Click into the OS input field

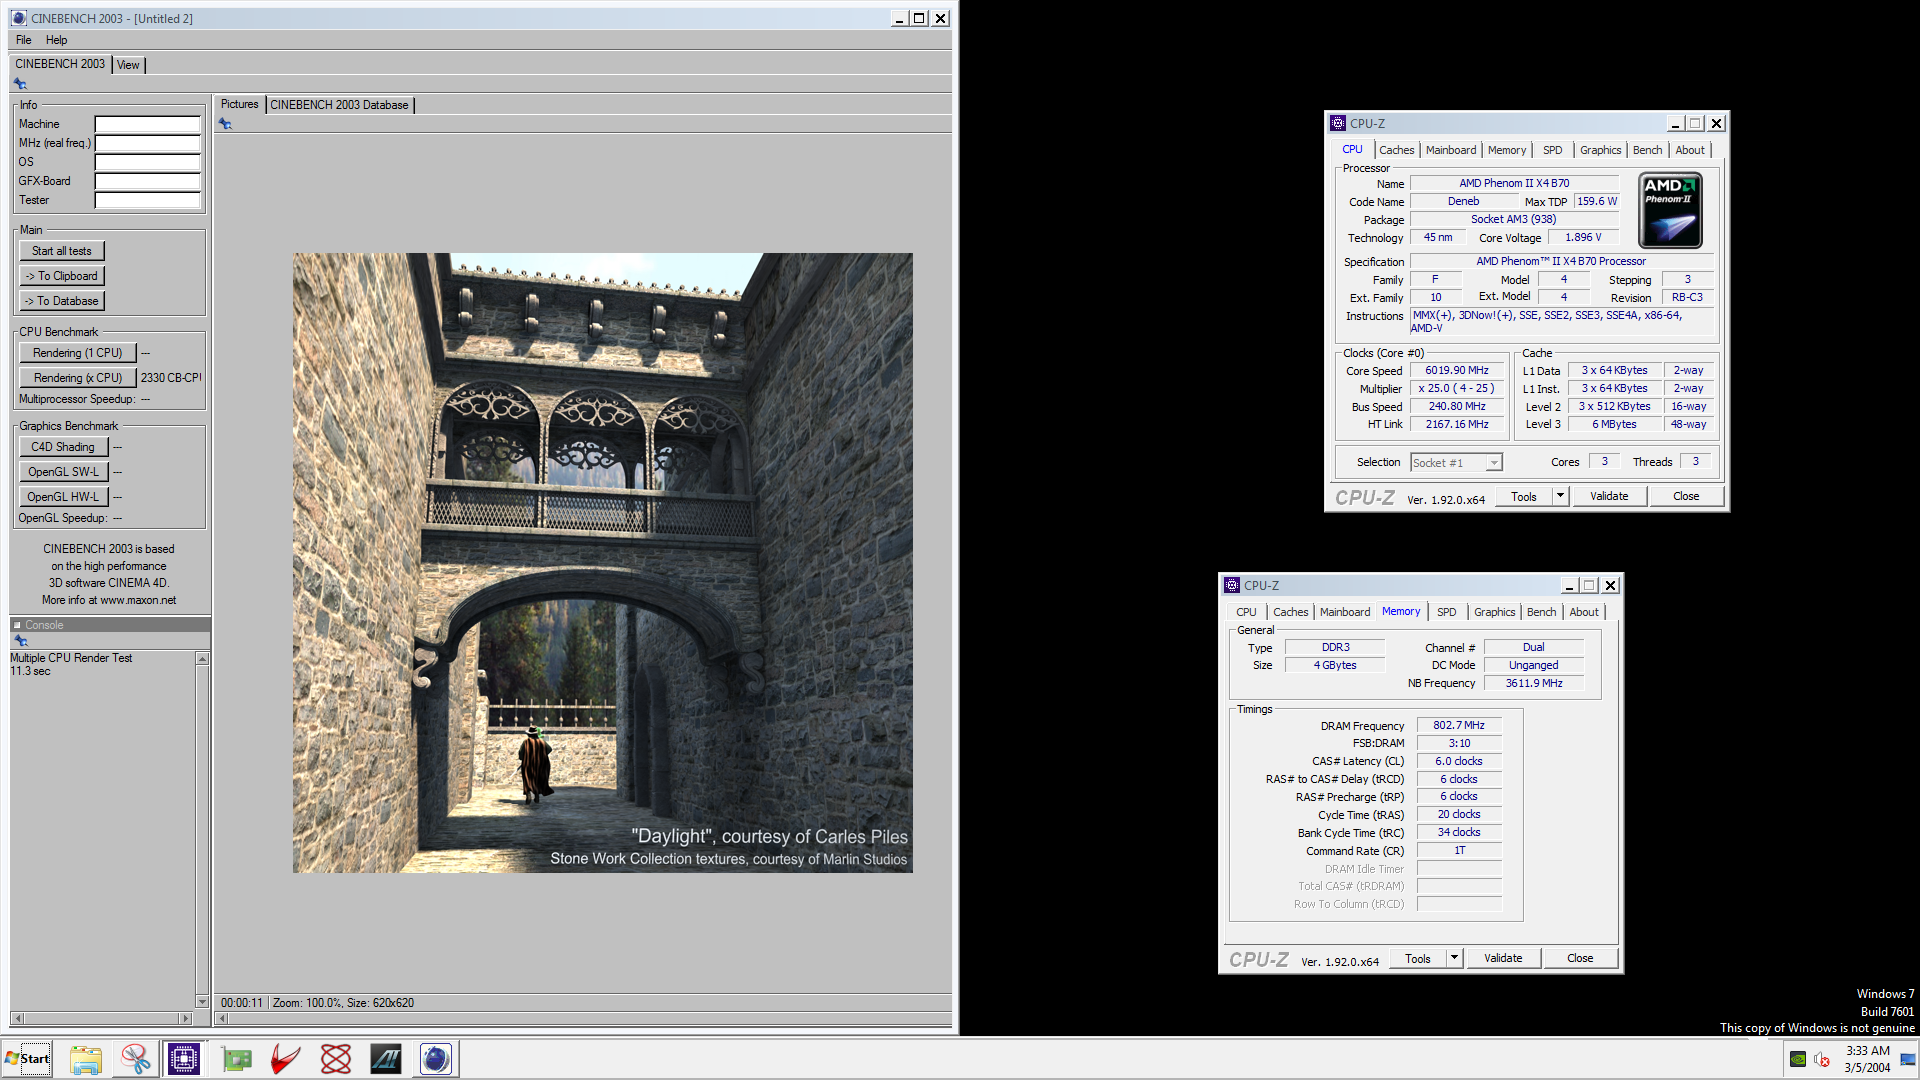148,162
